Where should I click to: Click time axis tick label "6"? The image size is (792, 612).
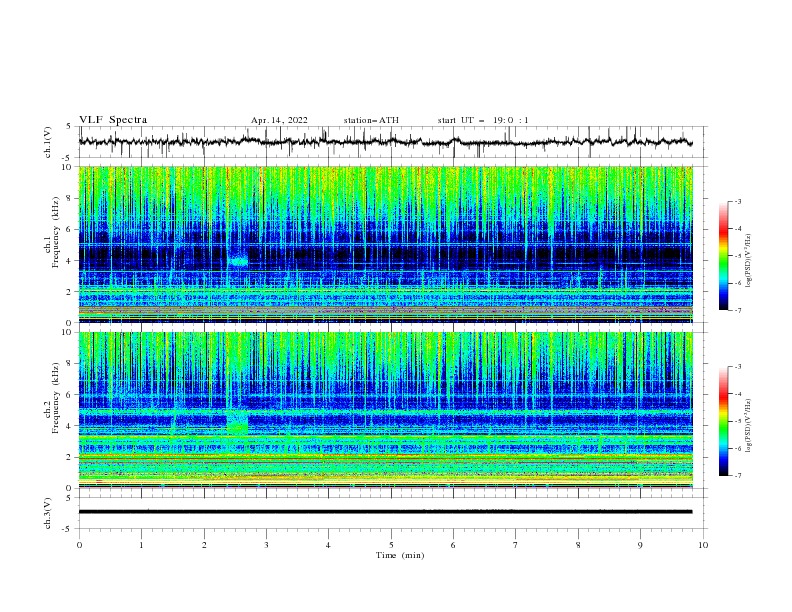[x=453, y=545]
